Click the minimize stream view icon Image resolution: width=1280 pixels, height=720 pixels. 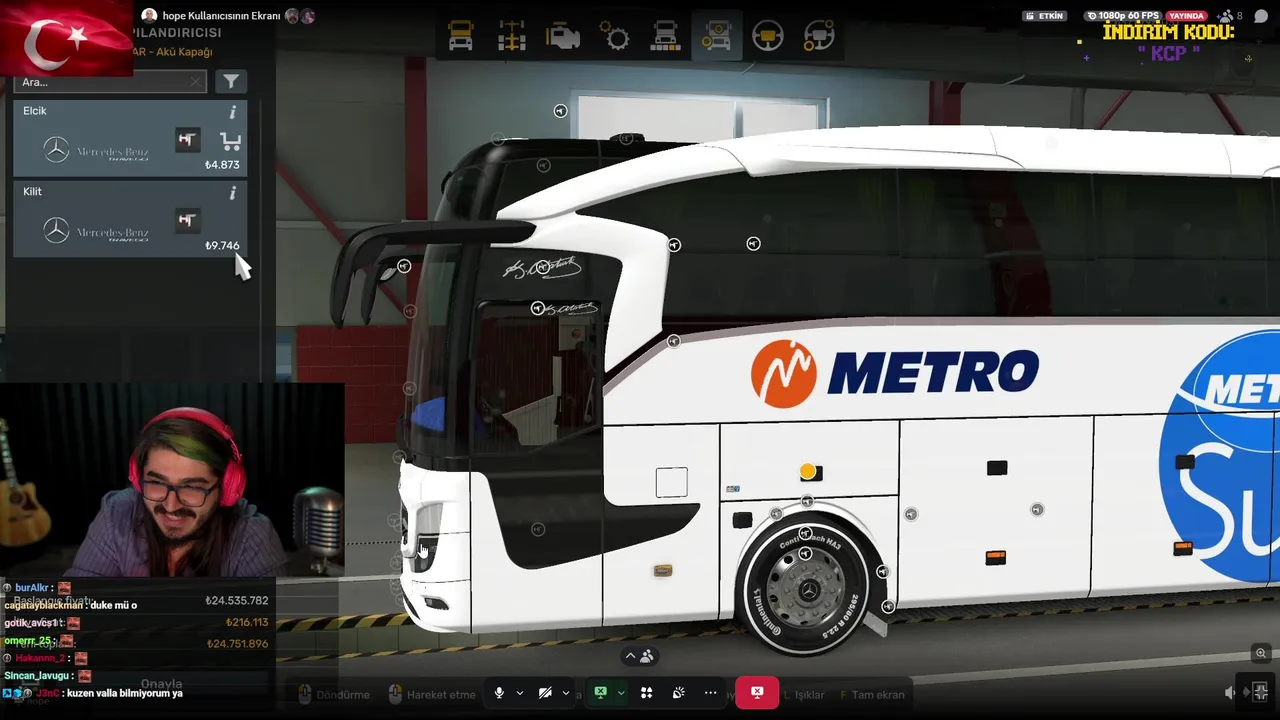coord(1260,692)
